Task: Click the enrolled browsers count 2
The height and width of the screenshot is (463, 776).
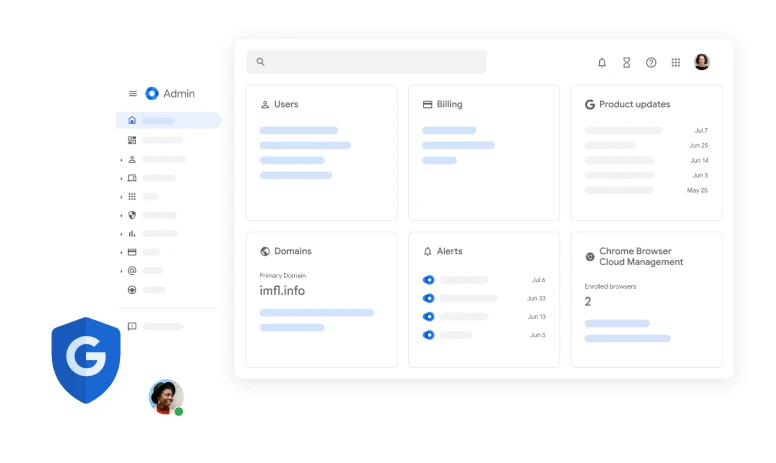Action: pos(588,302)
